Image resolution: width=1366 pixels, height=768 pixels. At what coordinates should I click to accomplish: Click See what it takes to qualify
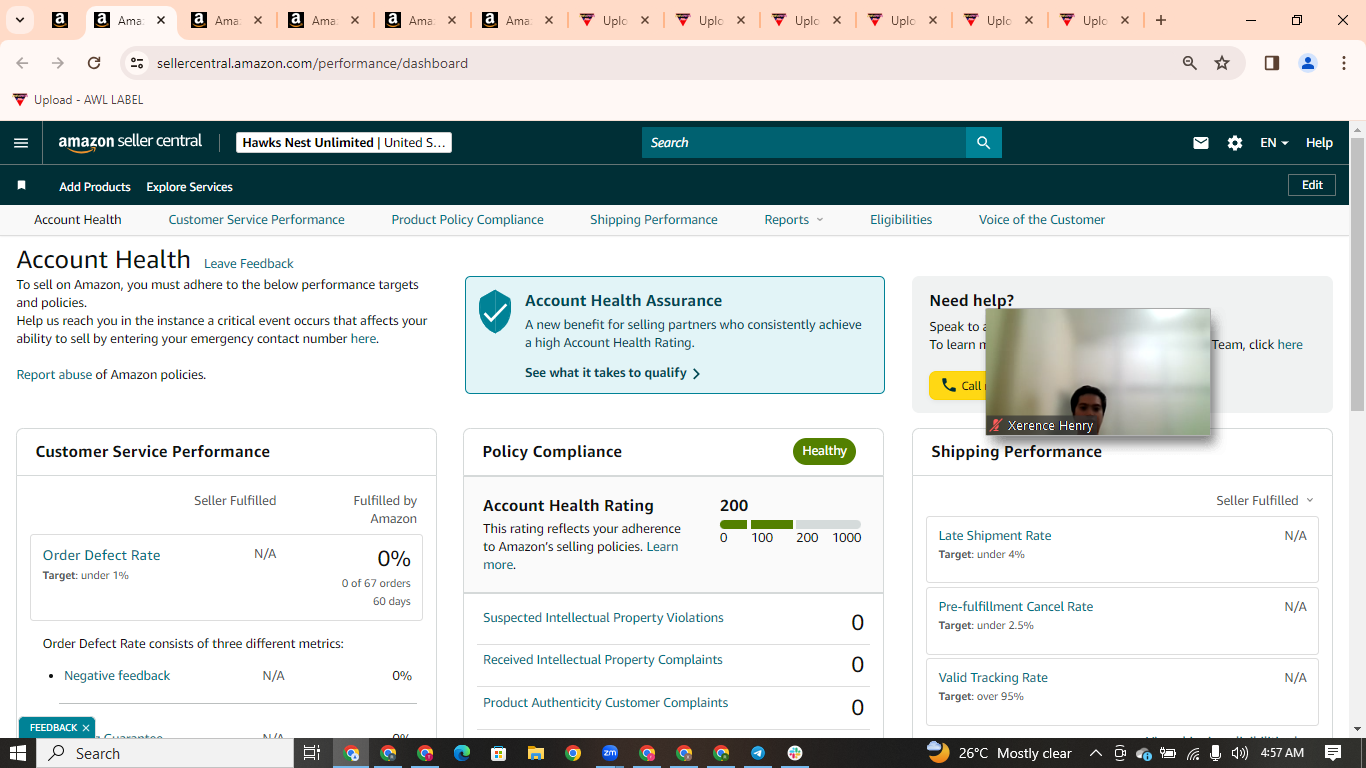pyautogui.click(x=613, y=373)
